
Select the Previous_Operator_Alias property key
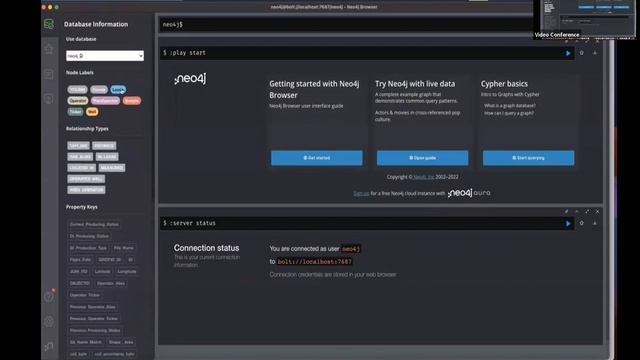pyautogui.click(x=93, y=307)
